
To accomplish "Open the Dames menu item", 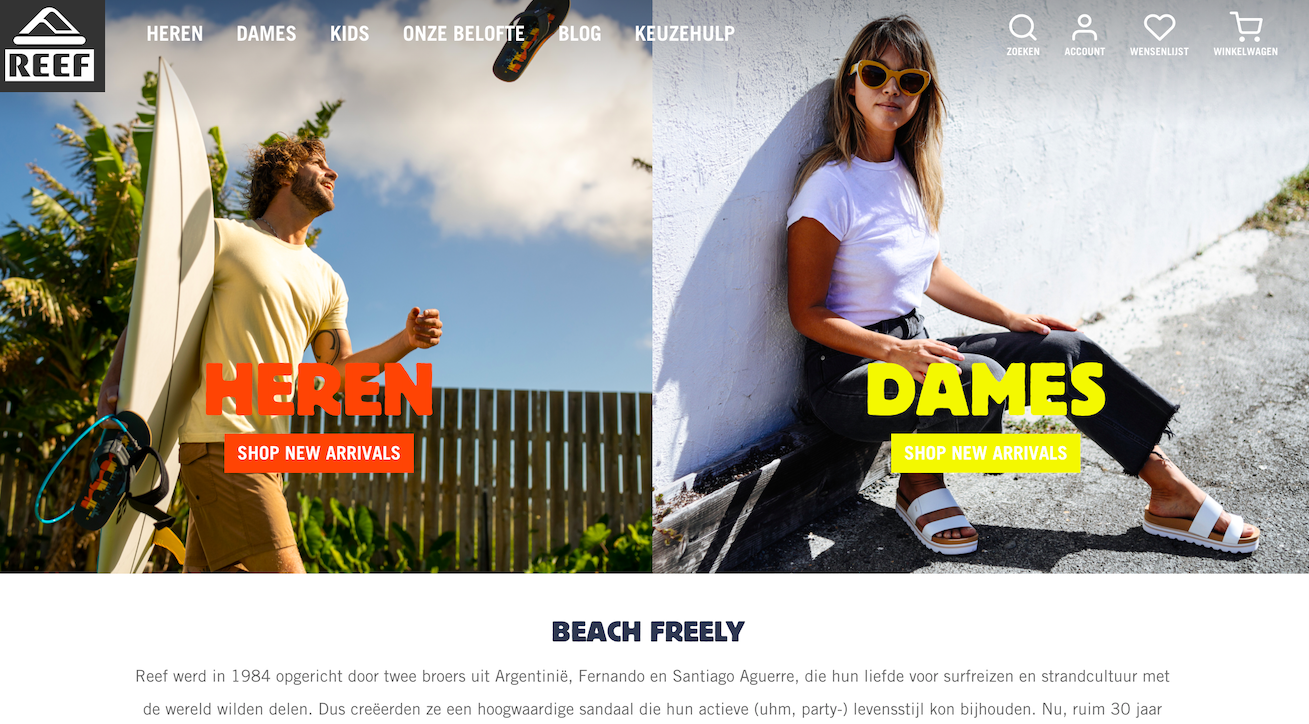I will coord(266,33).
